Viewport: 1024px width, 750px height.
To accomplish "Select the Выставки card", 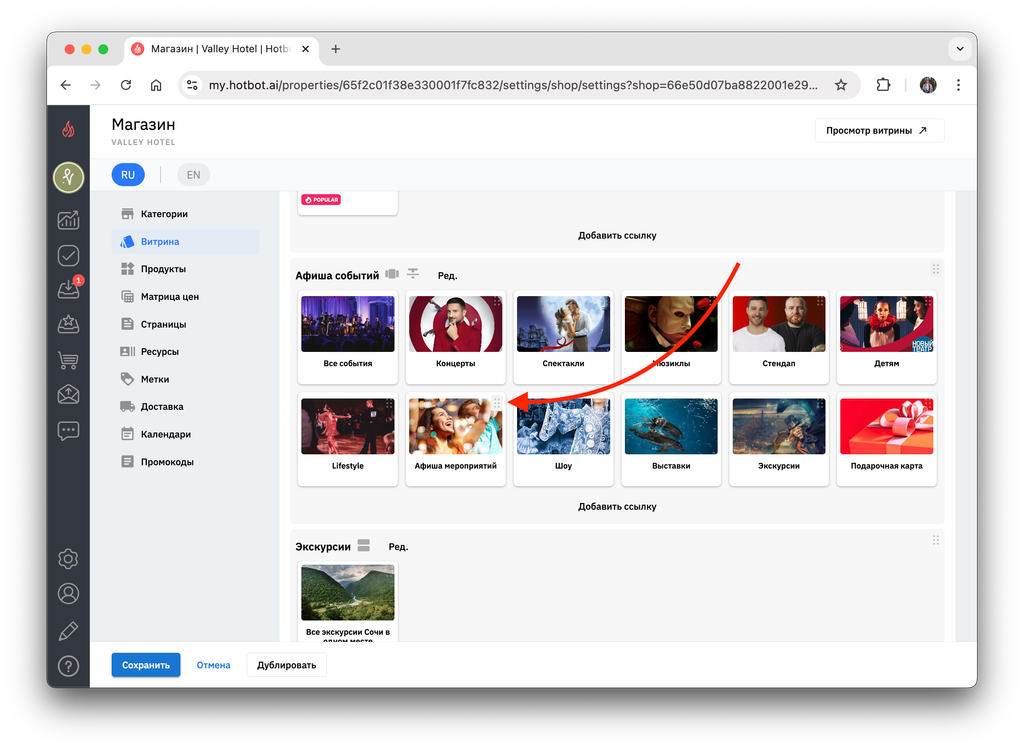I will click(x=671, y=440).
